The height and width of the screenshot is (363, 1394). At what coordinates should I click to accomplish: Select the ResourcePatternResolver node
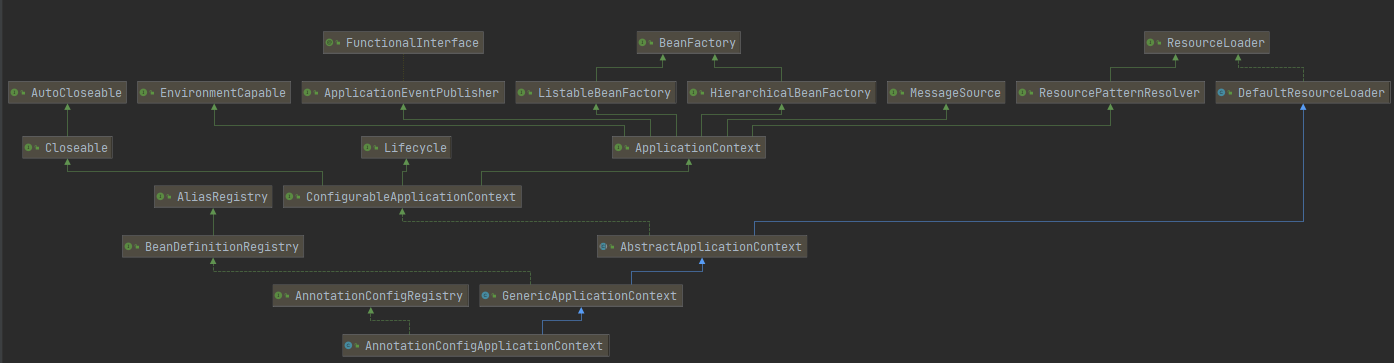coord(1111,93)
